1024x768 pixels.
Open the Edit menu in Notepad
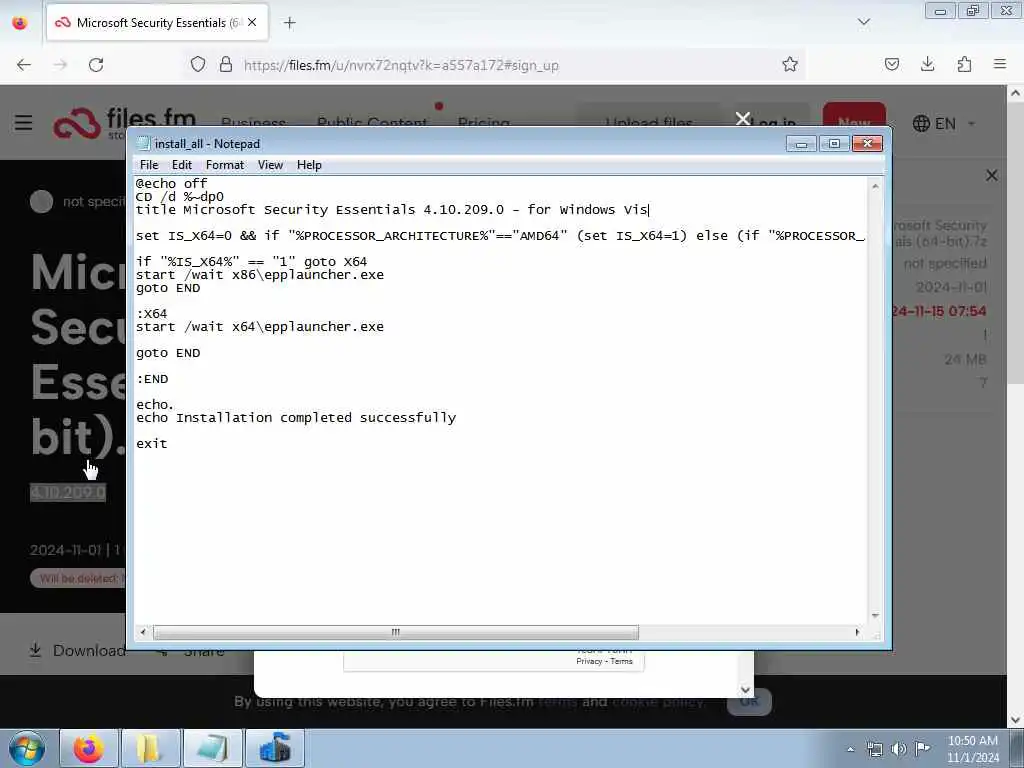(x=182, y=165)
